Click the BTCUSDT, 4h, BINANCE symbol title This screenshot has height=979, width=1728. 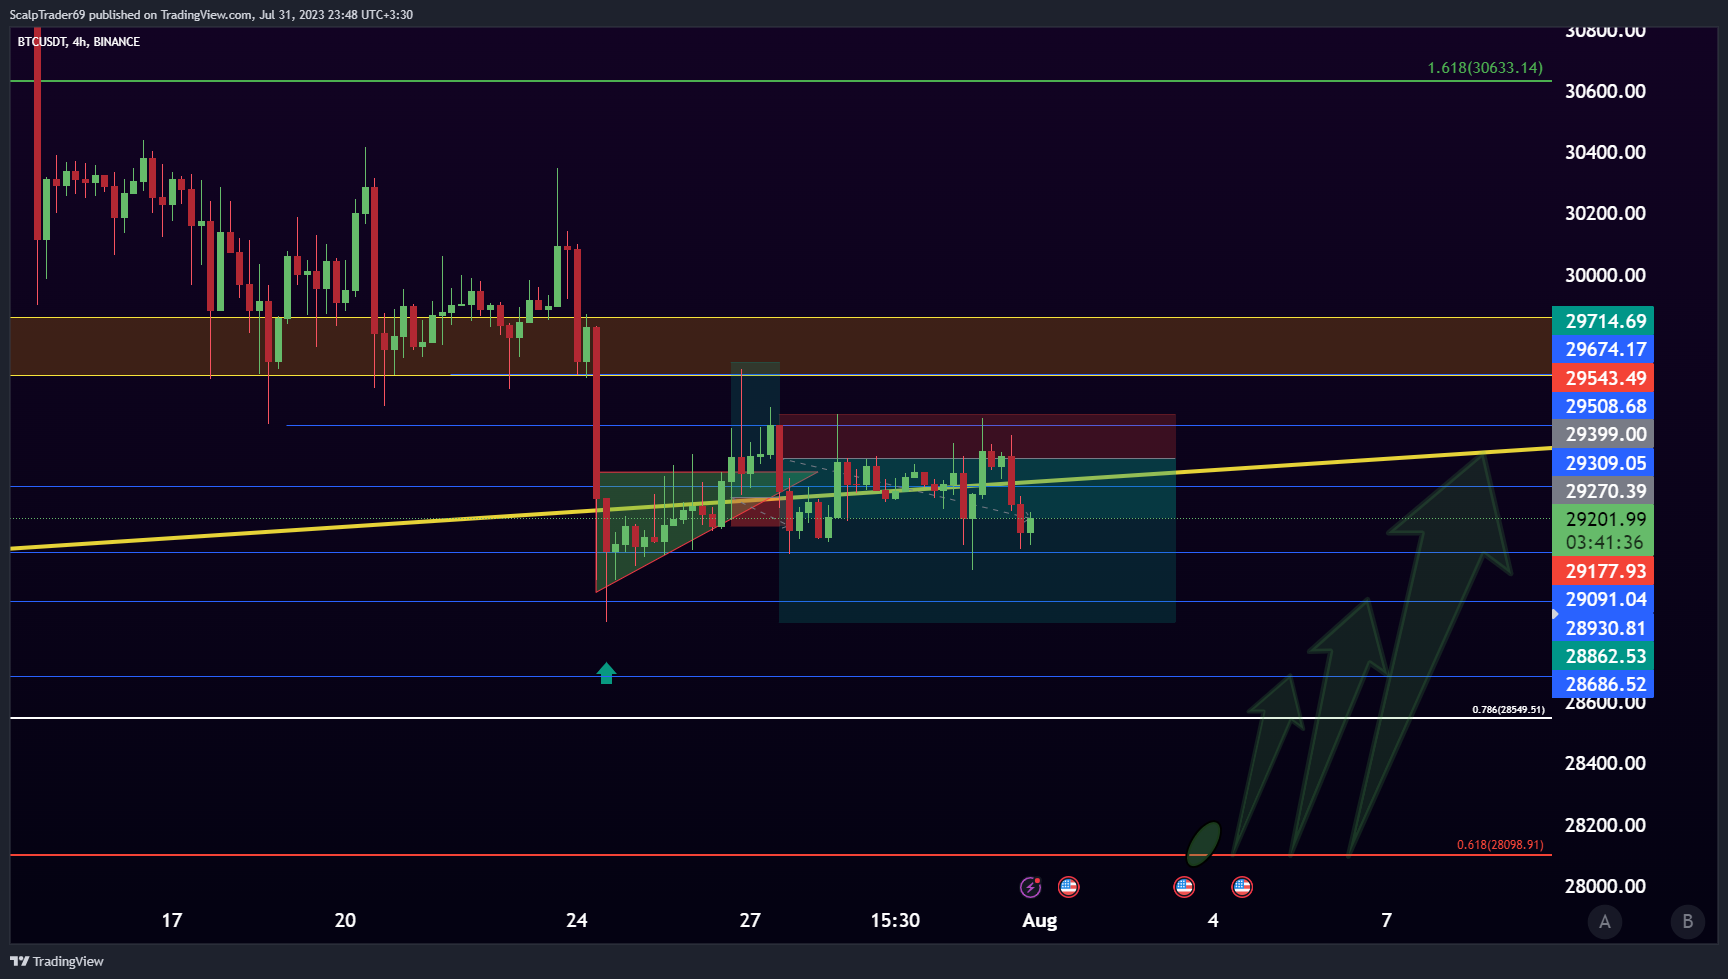coord(79,42)
